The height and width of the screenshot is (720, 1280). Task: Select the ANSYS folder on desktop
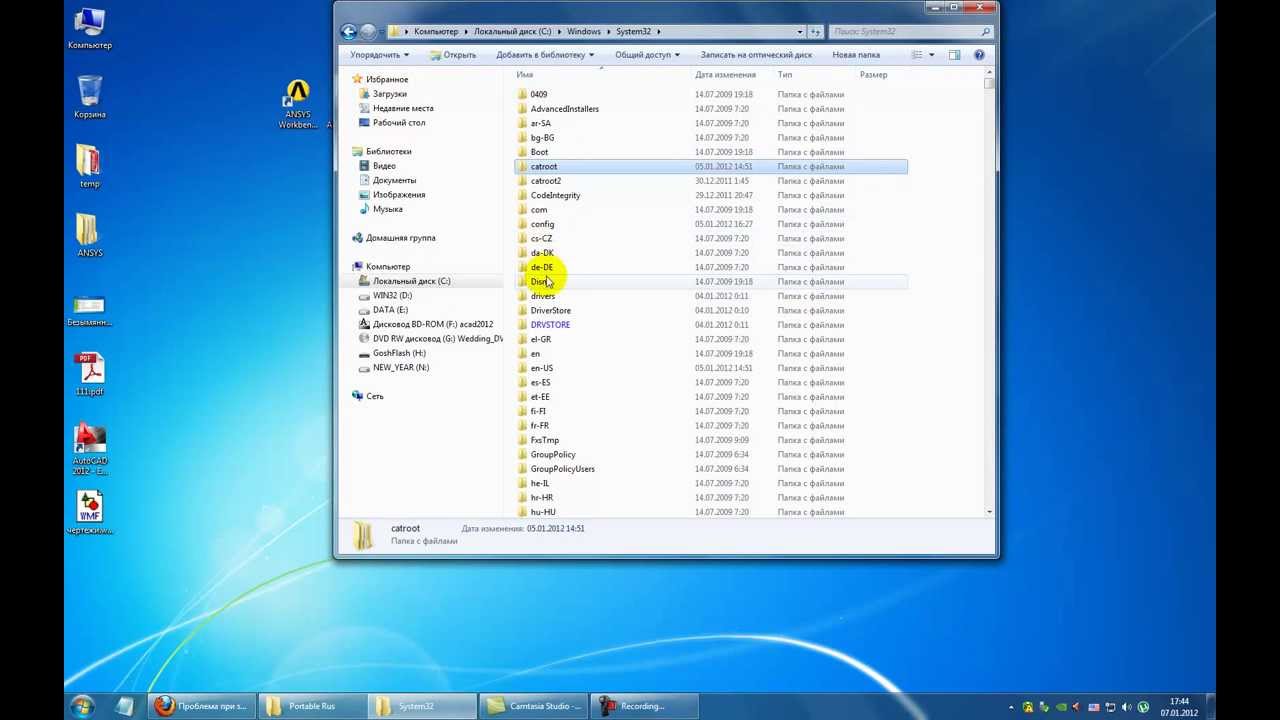[89, 236]
